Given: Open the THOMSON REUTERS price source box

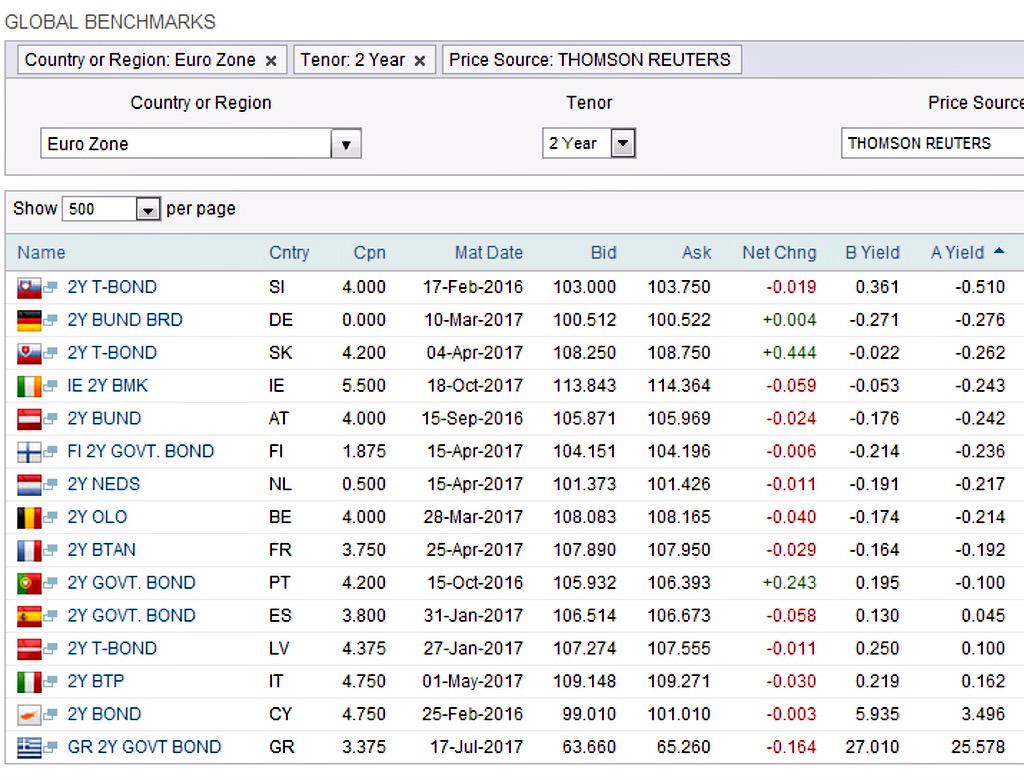Looking at the screenshot, I should click(x=933, y=143).
